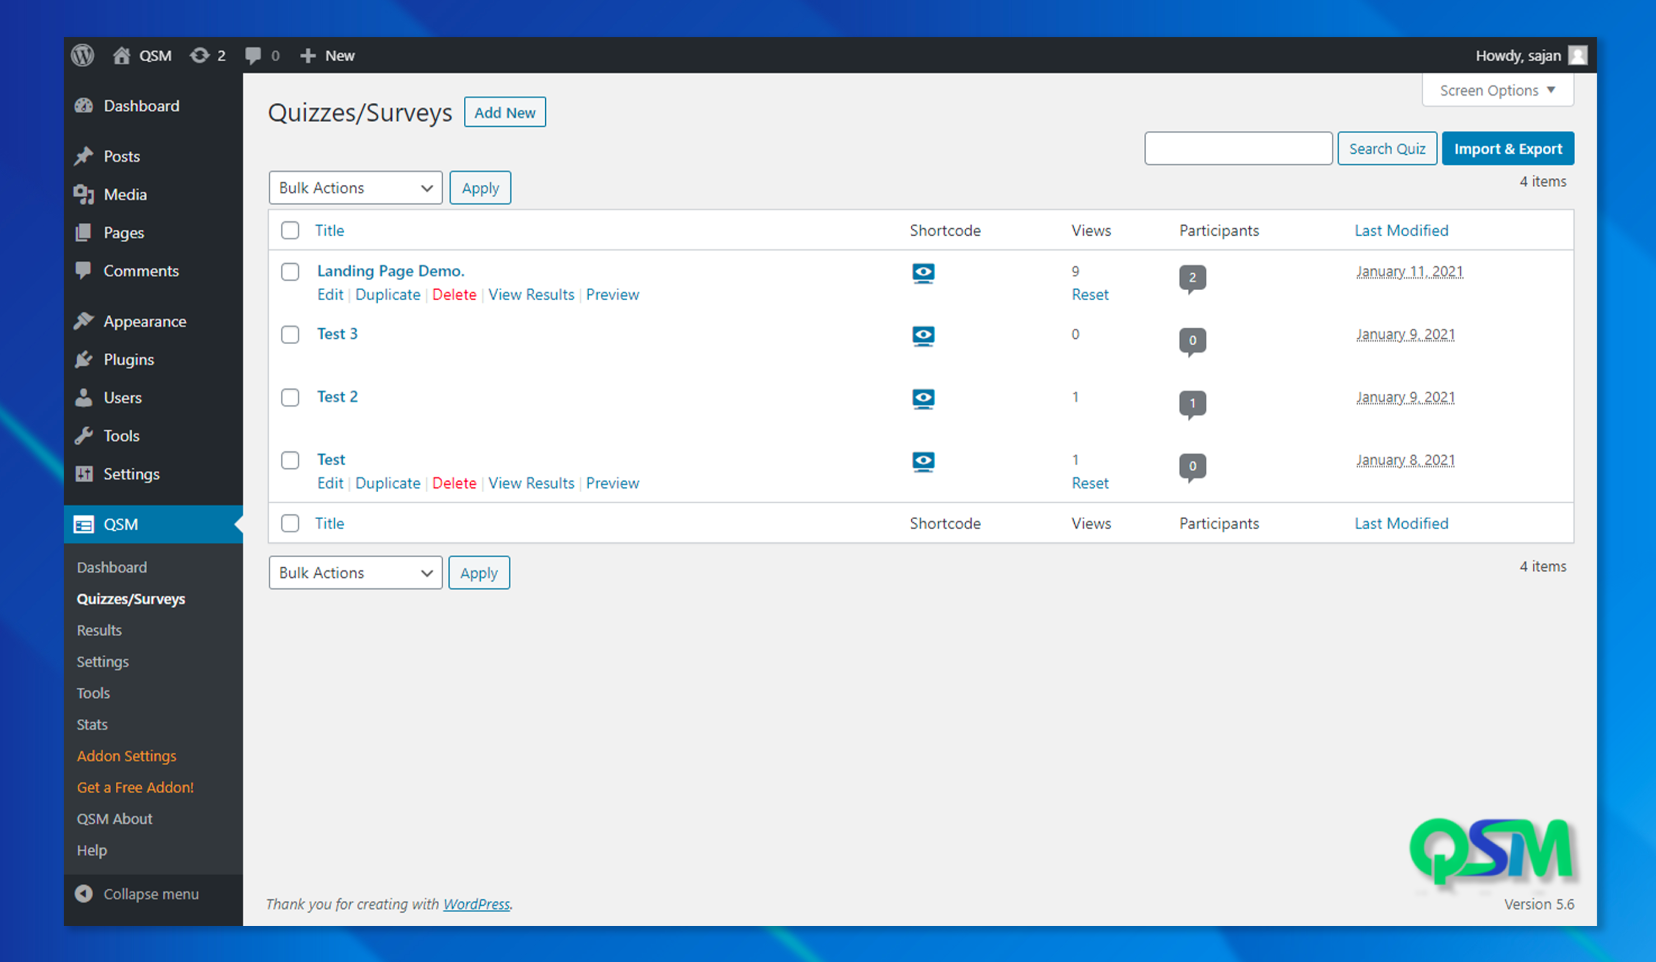Click the plus New content icon
1656x962 pixels.
click(308, 55)
